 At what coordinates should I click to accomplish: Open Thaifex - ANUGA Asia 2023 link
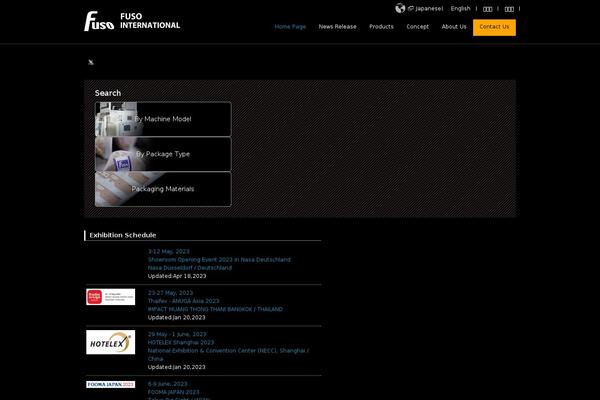(184, 301)
